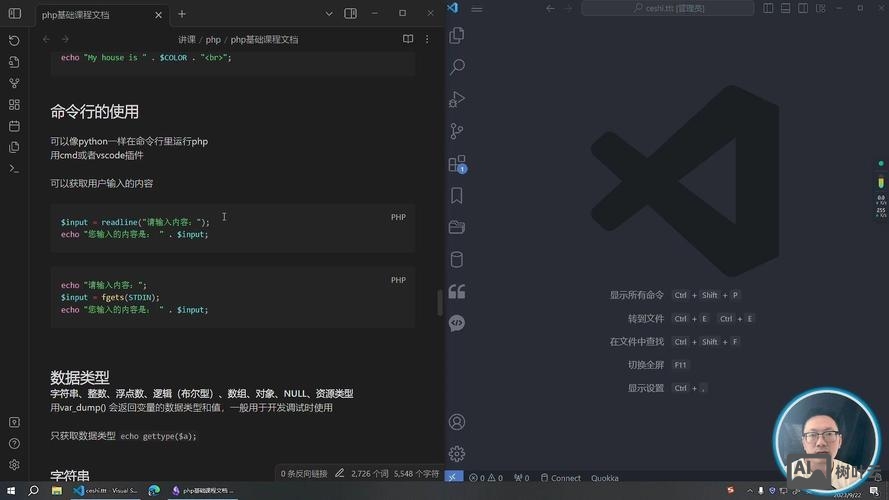Viewport: 889px width, 500px height.
Task: Click the Obsidian sync history ribbon icon
Action: click(x=14, y=40)
